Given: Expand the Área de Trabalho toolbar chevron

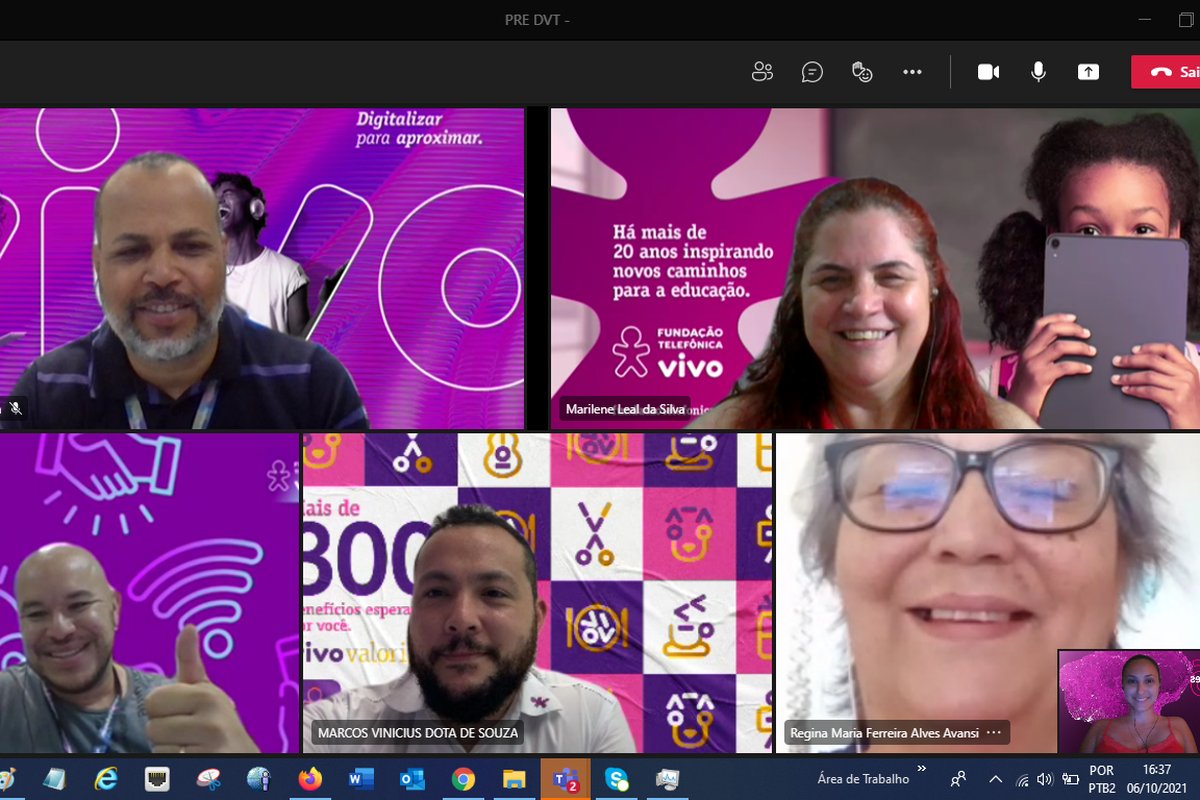Looking at the screenshot, I should coord(921,769).
